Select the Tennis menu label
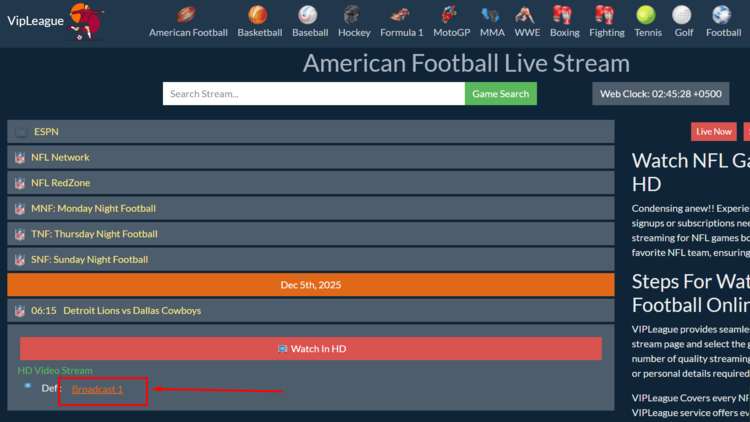The width and height of the screenshot is (750, 422). (648, 33)
